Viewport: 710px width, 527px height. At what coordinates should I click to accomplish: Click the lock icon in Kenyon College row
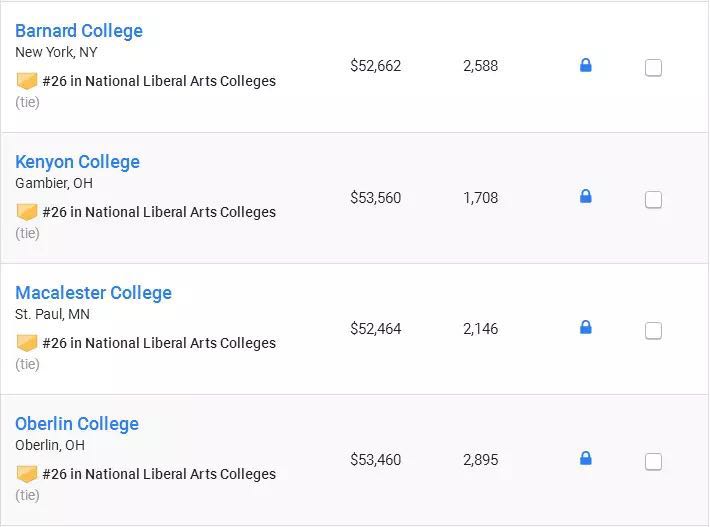pos(586,197)
